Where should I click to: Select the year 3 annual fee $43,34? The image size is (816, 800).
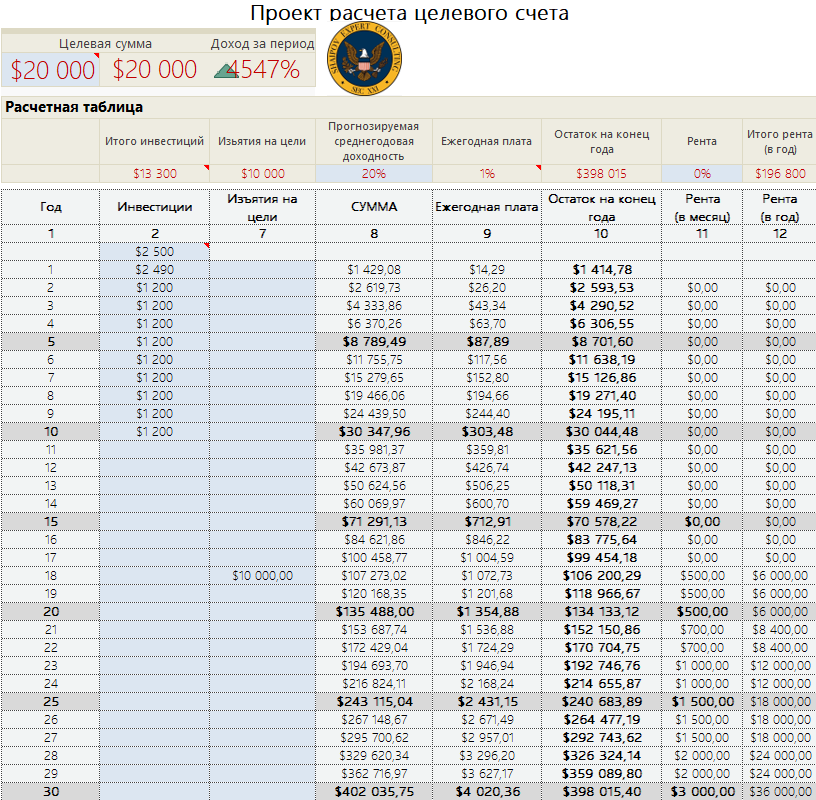tap(487, 306)
